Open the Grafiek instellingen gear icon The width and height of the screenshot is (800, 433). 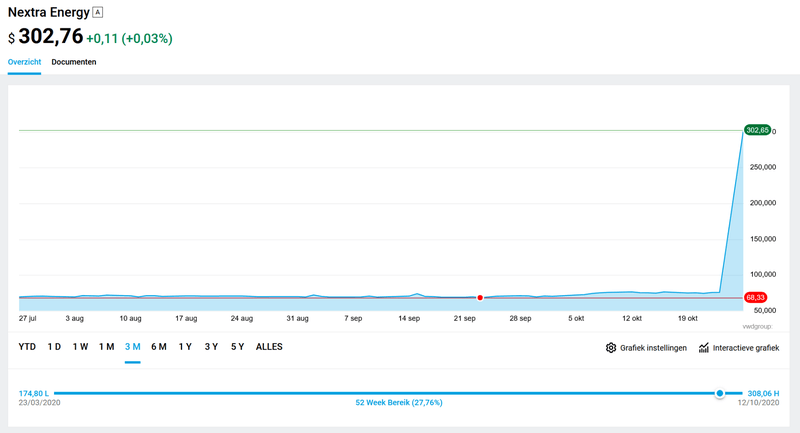611,348
